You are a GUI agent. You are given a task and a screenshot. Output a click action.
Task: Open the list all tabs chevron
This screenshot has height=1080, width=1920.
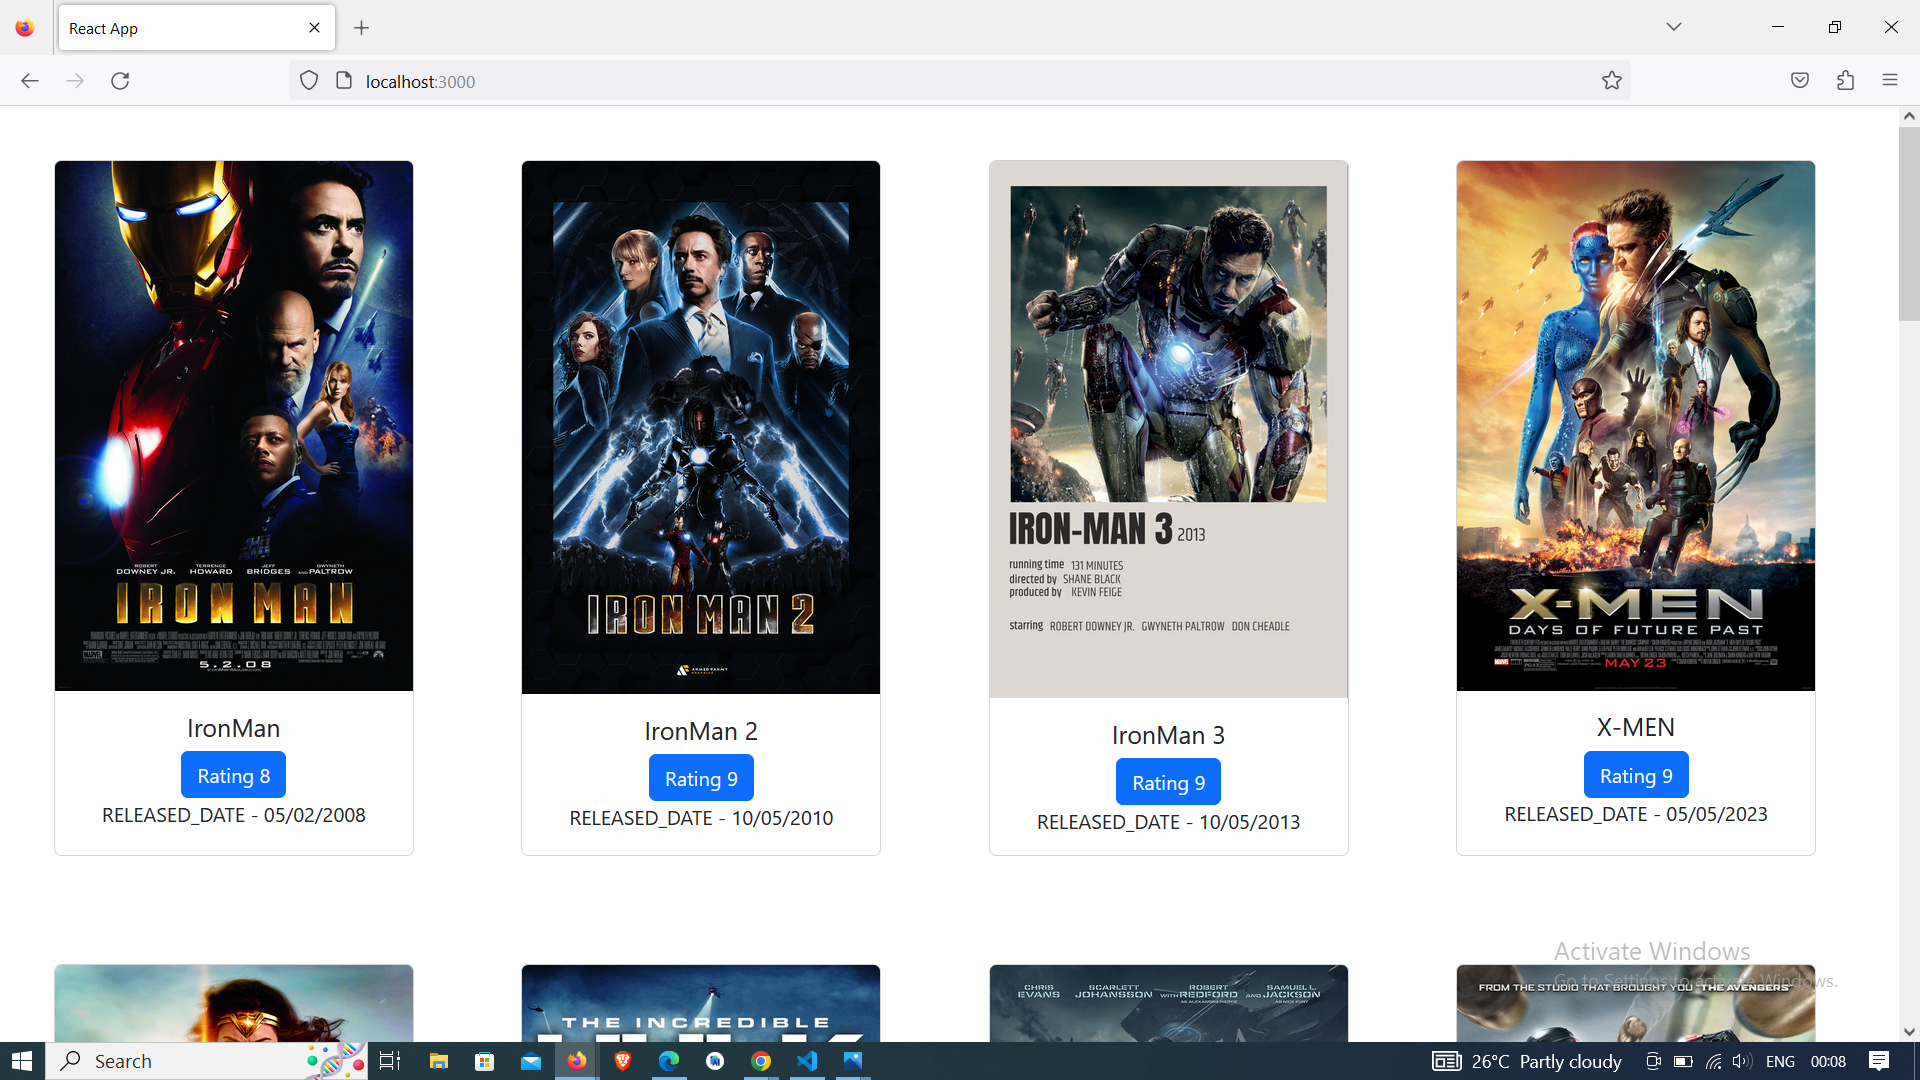coord(1673,27)
